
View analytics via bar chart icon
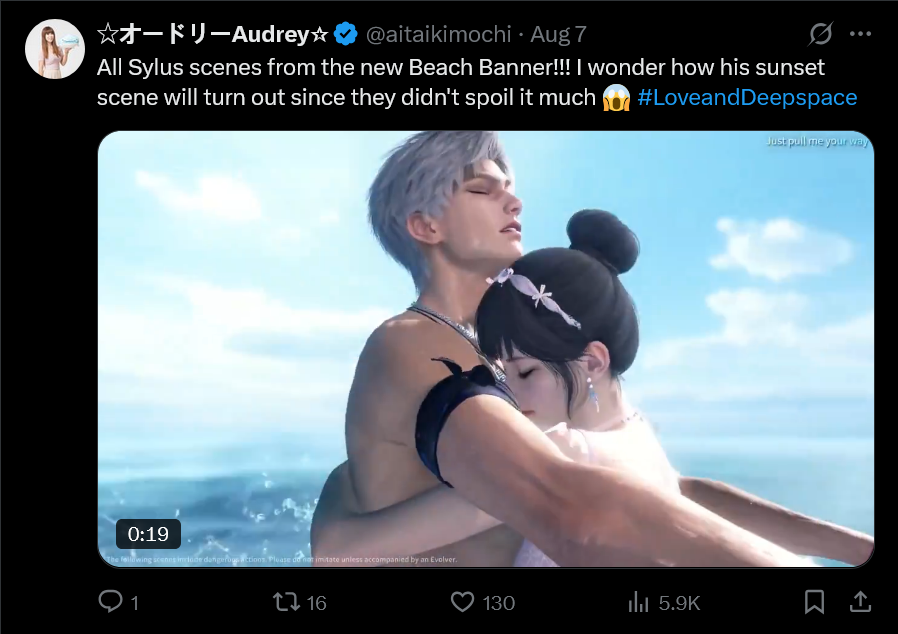click(x=639, y=602)
